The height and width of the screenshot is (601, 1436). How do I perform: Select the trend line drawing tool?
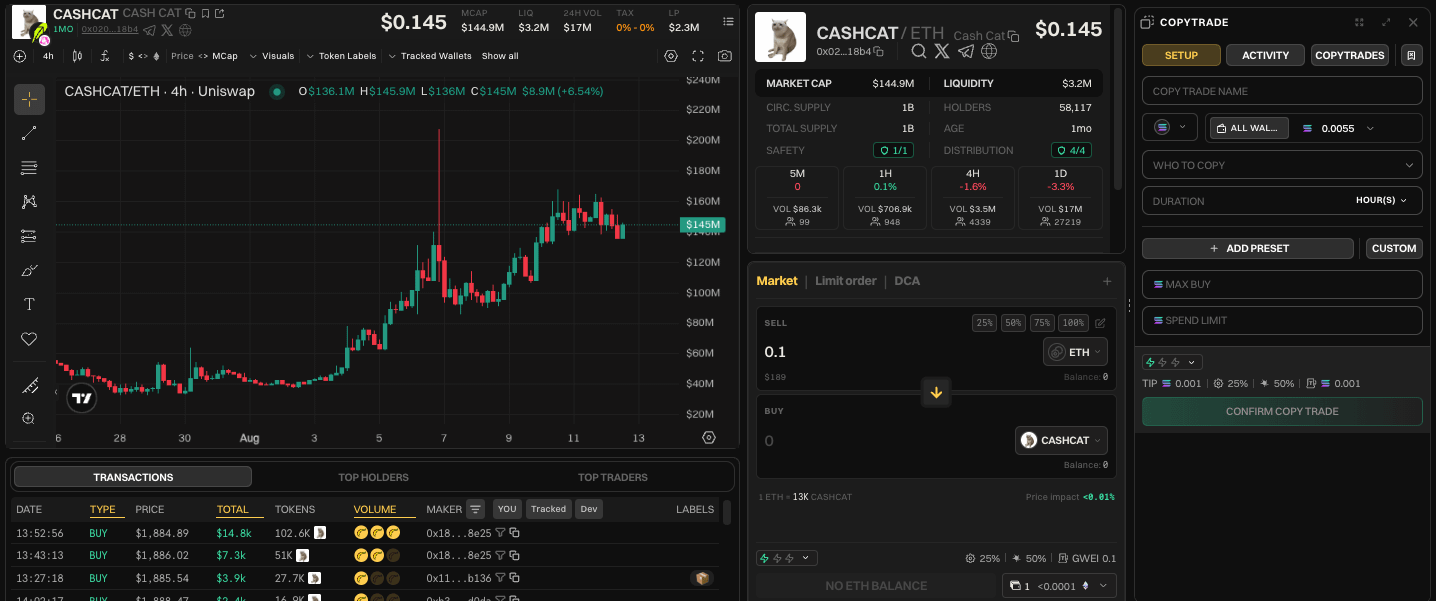29,133
